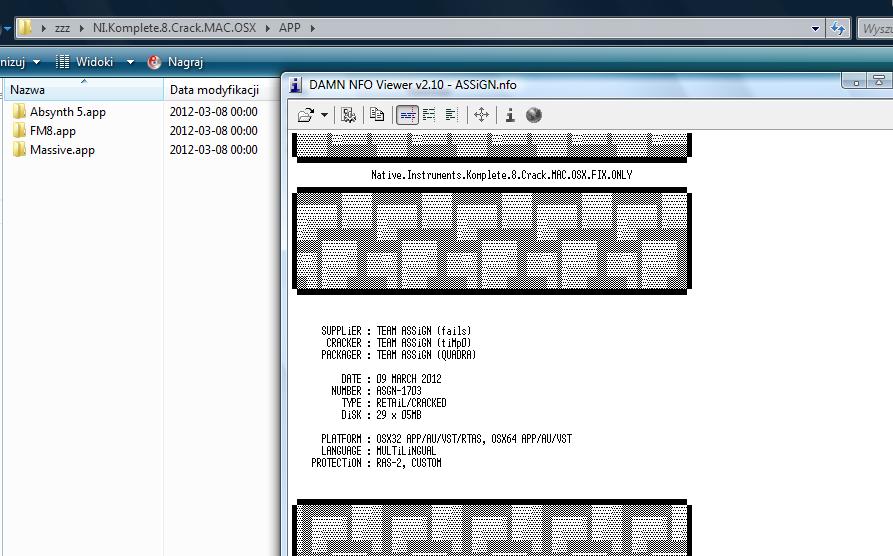This screenshot has width=893, height=556.
Task: Click the TYPE RETAiL/CRACKED line
Action: 394,403
